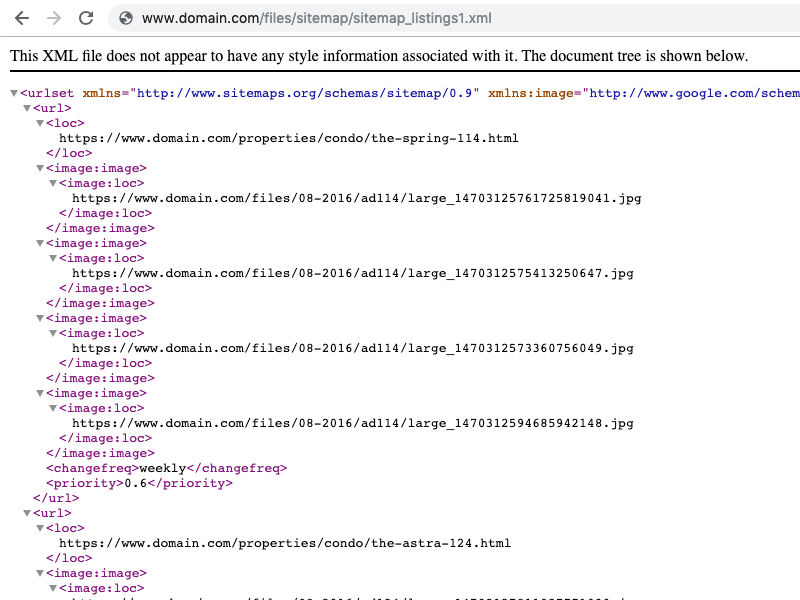Click the the-astra-124.html property URL text
This screenshot has width=800, height=600.
point(284,544)
